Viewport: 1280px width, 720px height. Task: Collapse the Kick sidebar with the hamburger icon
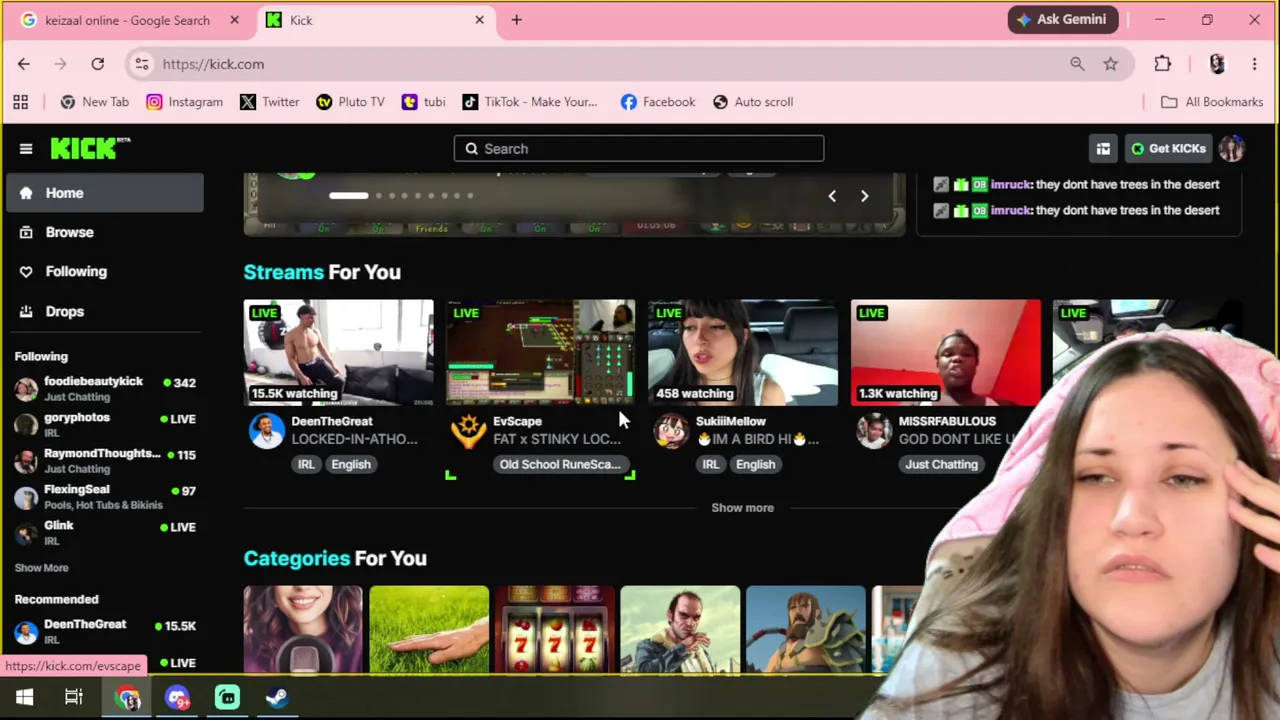(x=26, y=149)
